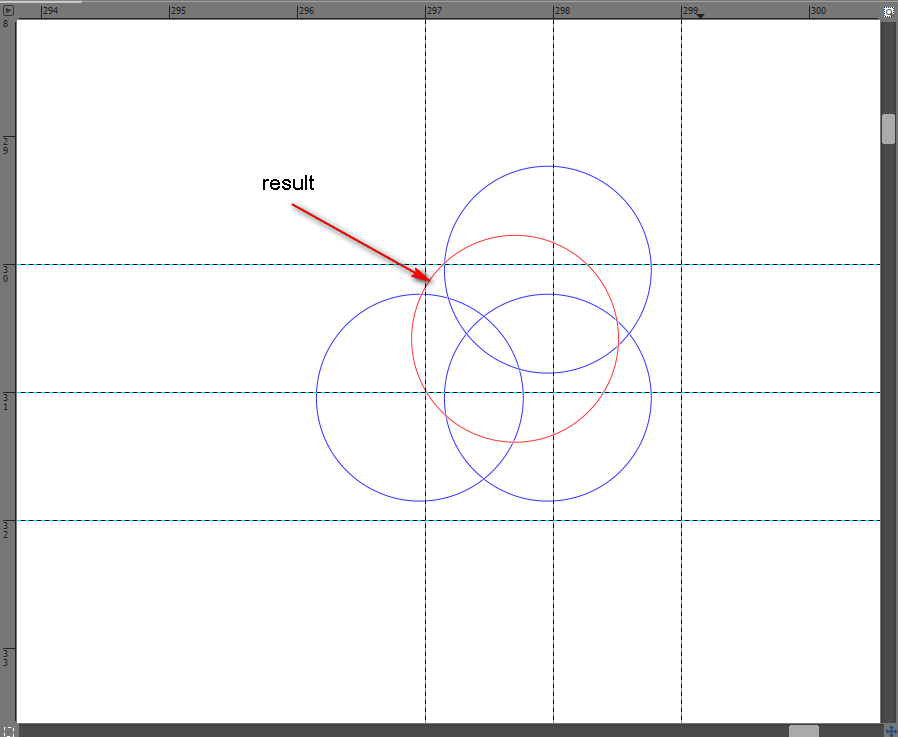The image size is (898, 737).
Task: Click the top edge of the uppermost blue circle
Action: [548, 166]
